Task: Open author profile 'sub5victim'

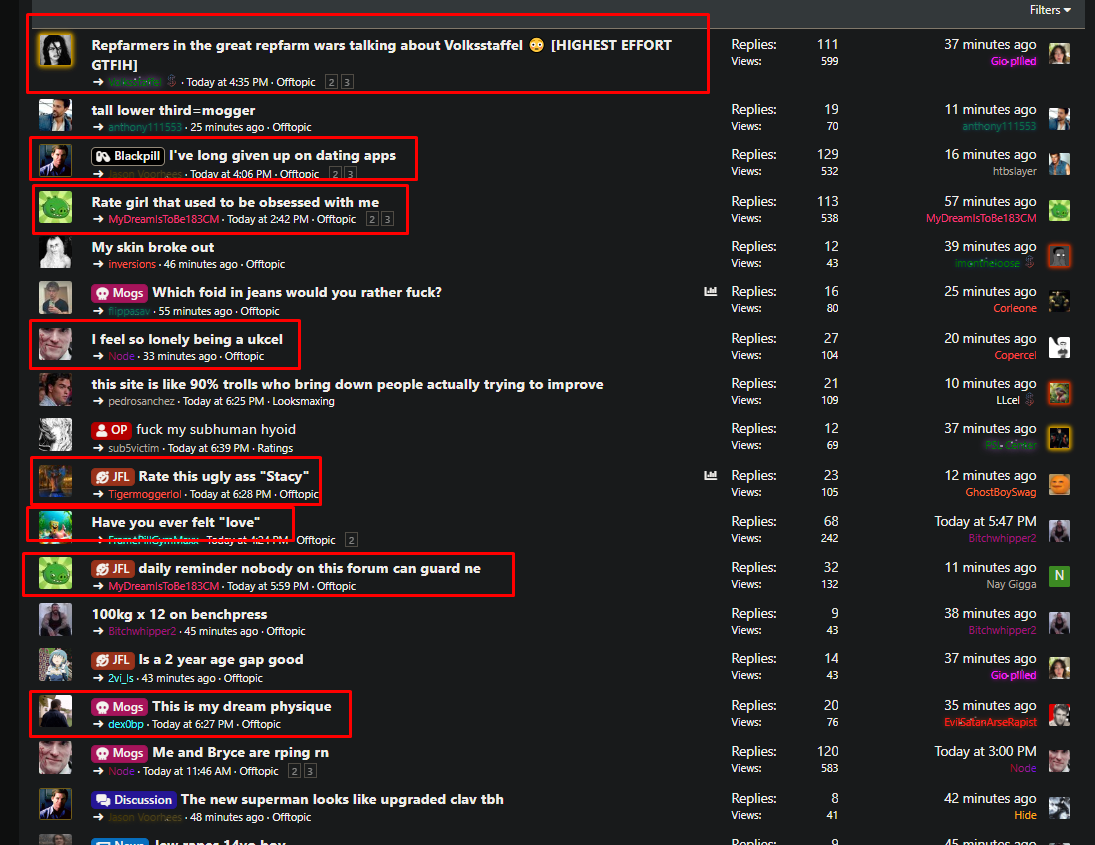Action: 133,448
